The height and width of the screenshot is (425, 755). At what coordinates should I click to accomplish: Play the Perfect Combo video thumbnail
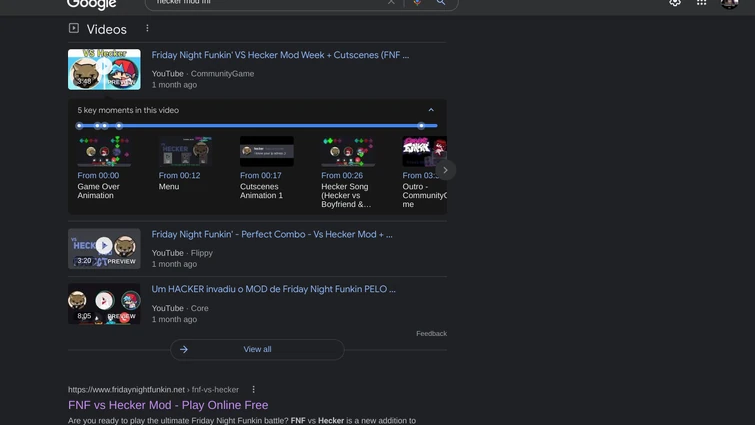point(104,249)
